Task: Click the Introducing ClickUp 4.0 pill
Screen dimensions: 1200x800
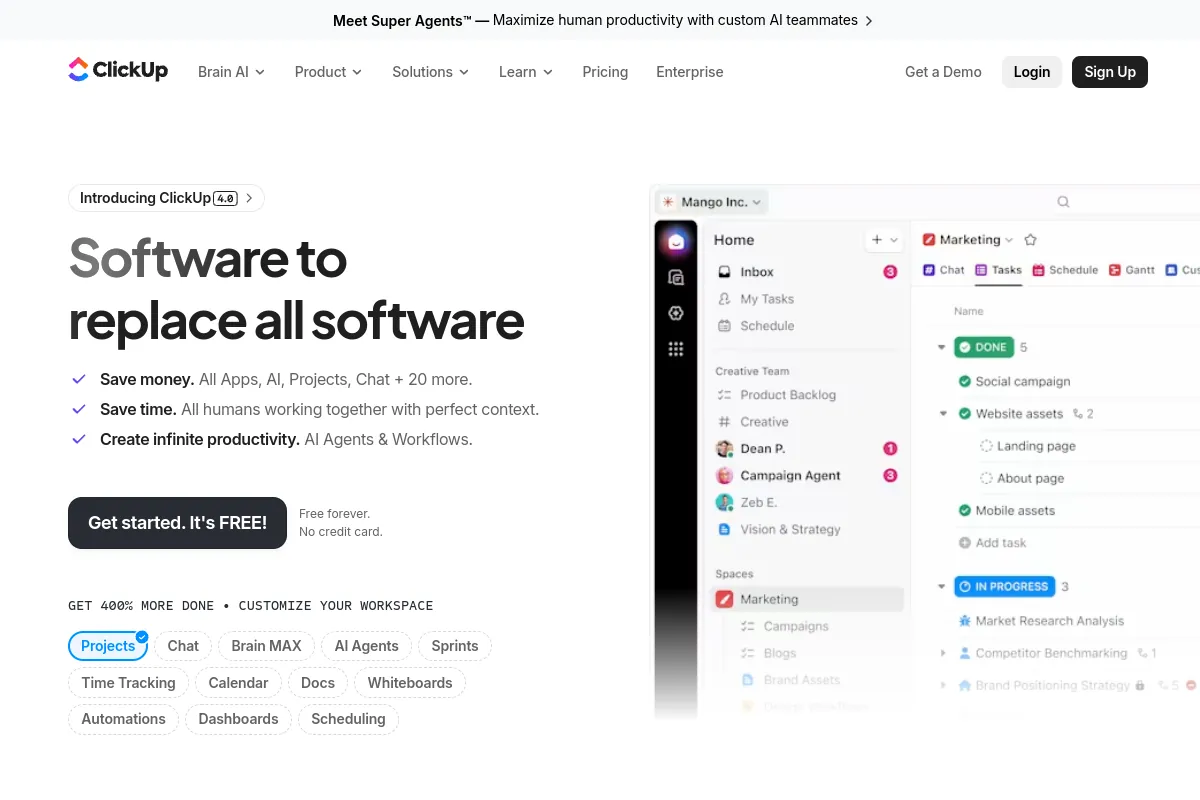Action: (x=166, y=198)
